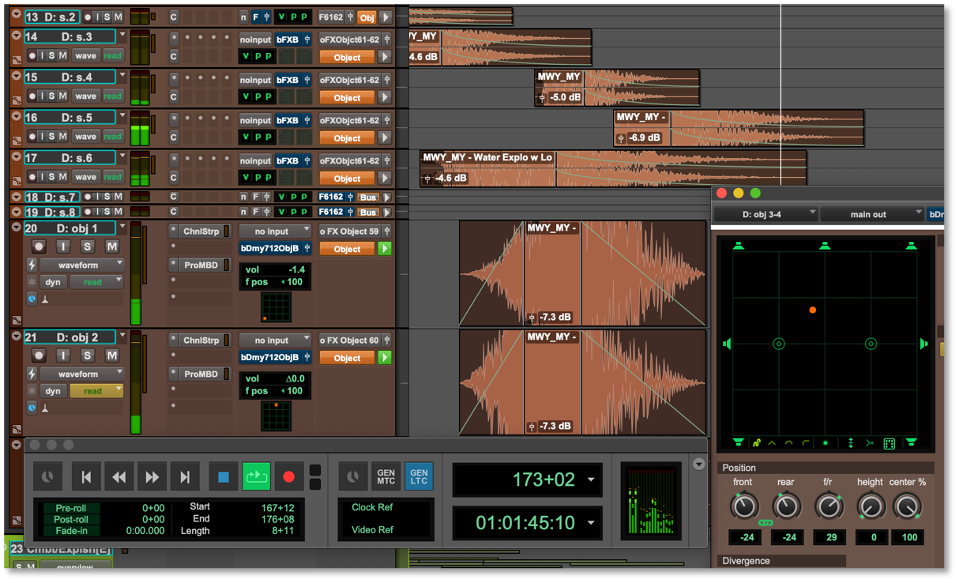Adjust the front position knob in panner
This screenshot has width=960, height=583.
pyautogui.click(x=743, y=507)
